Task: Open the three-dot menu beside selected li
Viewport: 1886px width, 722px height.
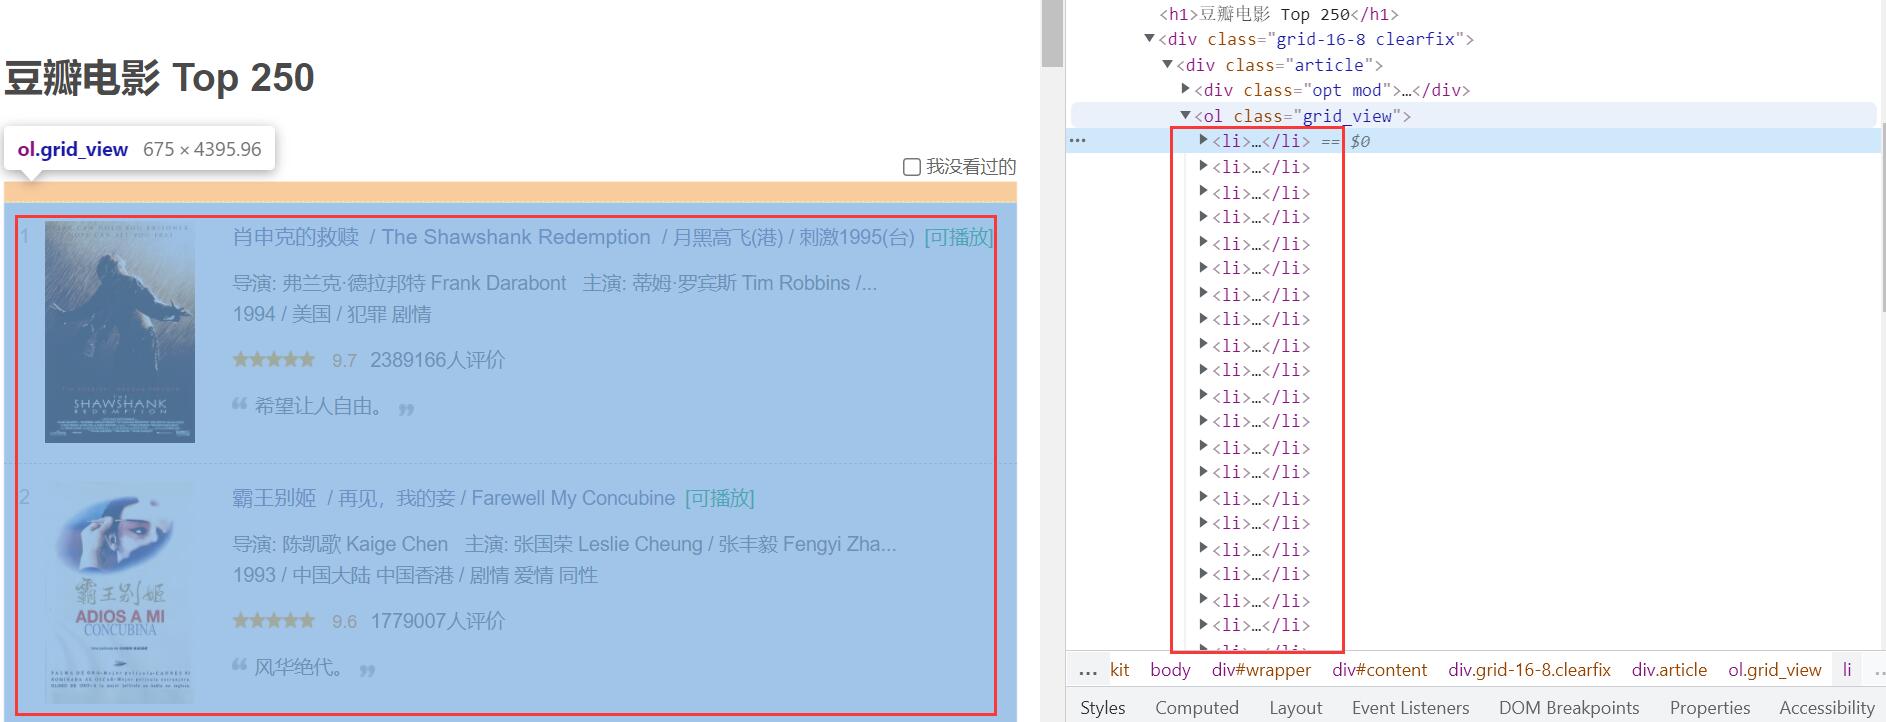Action: (1077, 141)
